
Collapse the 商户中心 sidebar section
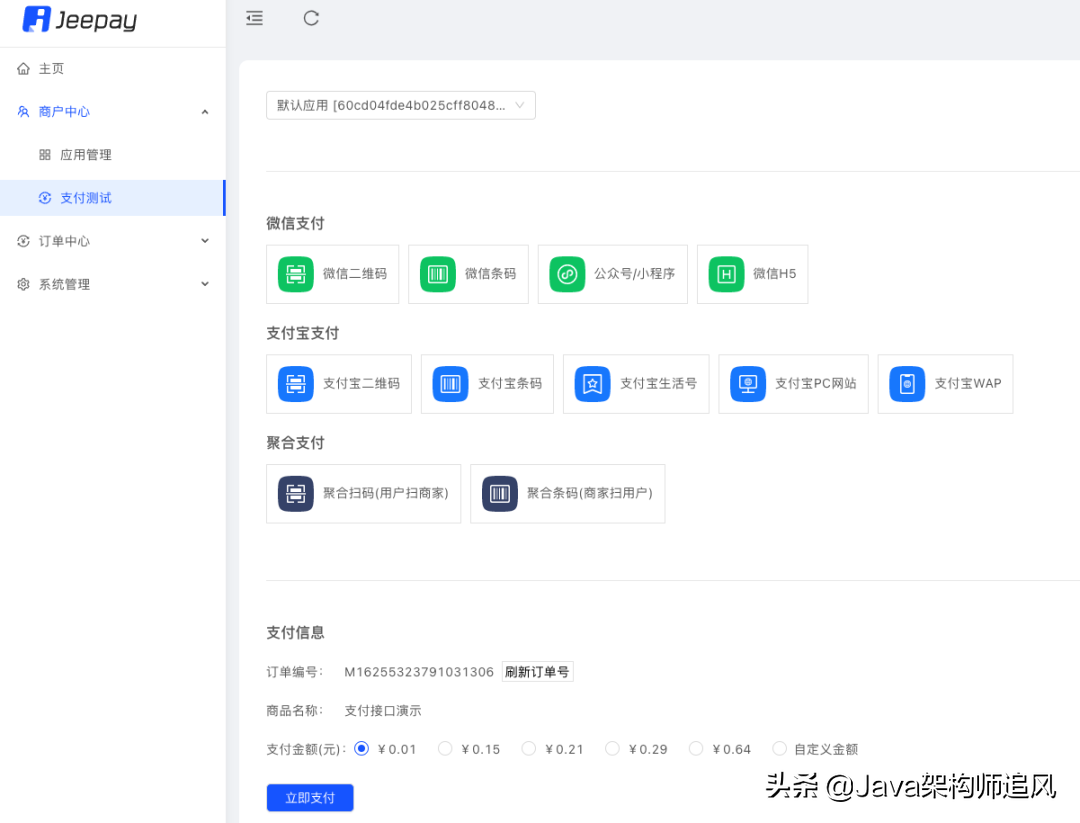[113, 111]
